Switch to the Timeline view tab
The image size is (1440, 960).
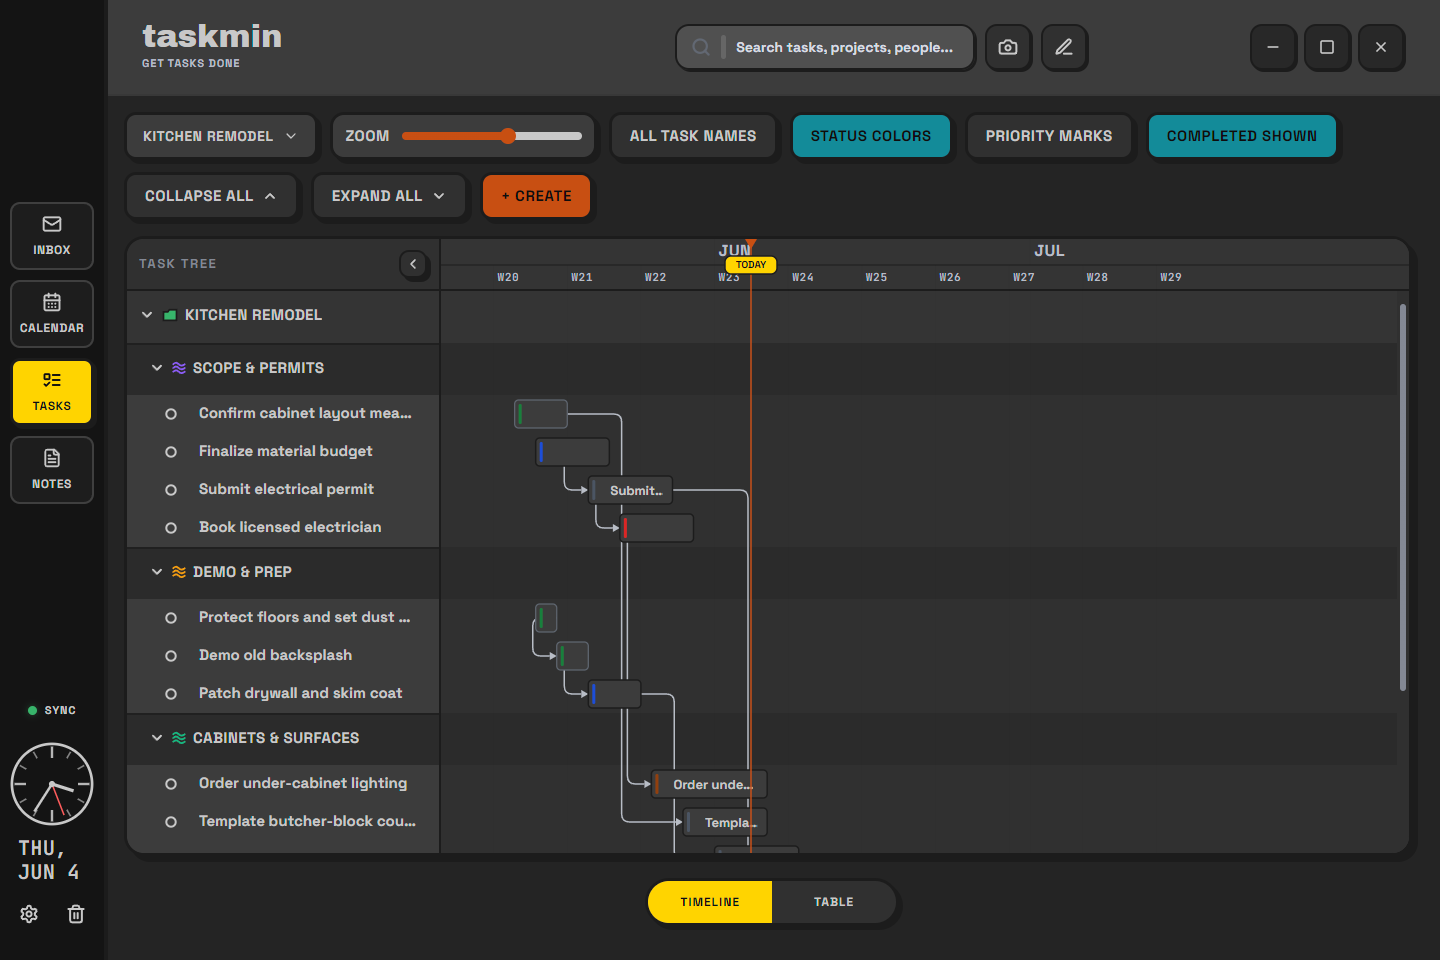tap(710, 902)
